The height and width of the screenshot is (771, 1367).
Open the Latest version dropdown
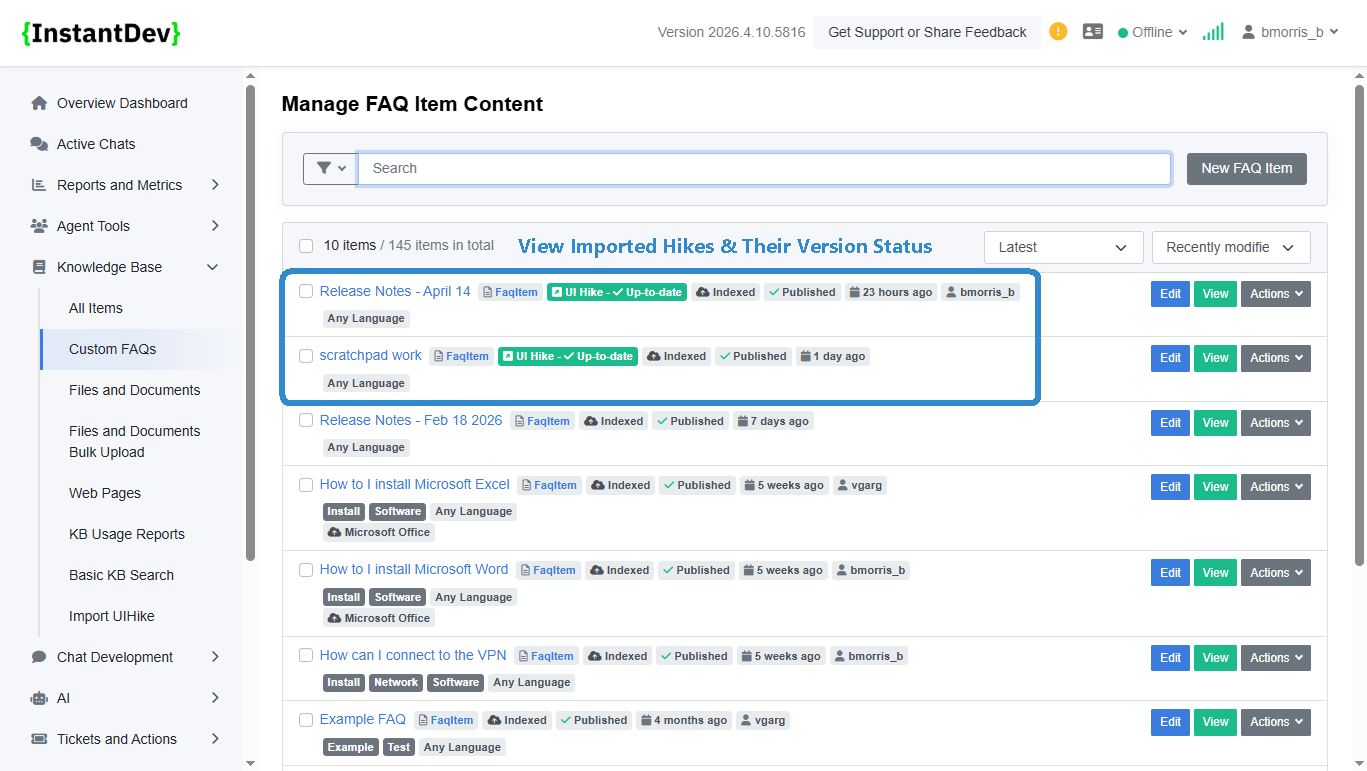[1063, 247]
